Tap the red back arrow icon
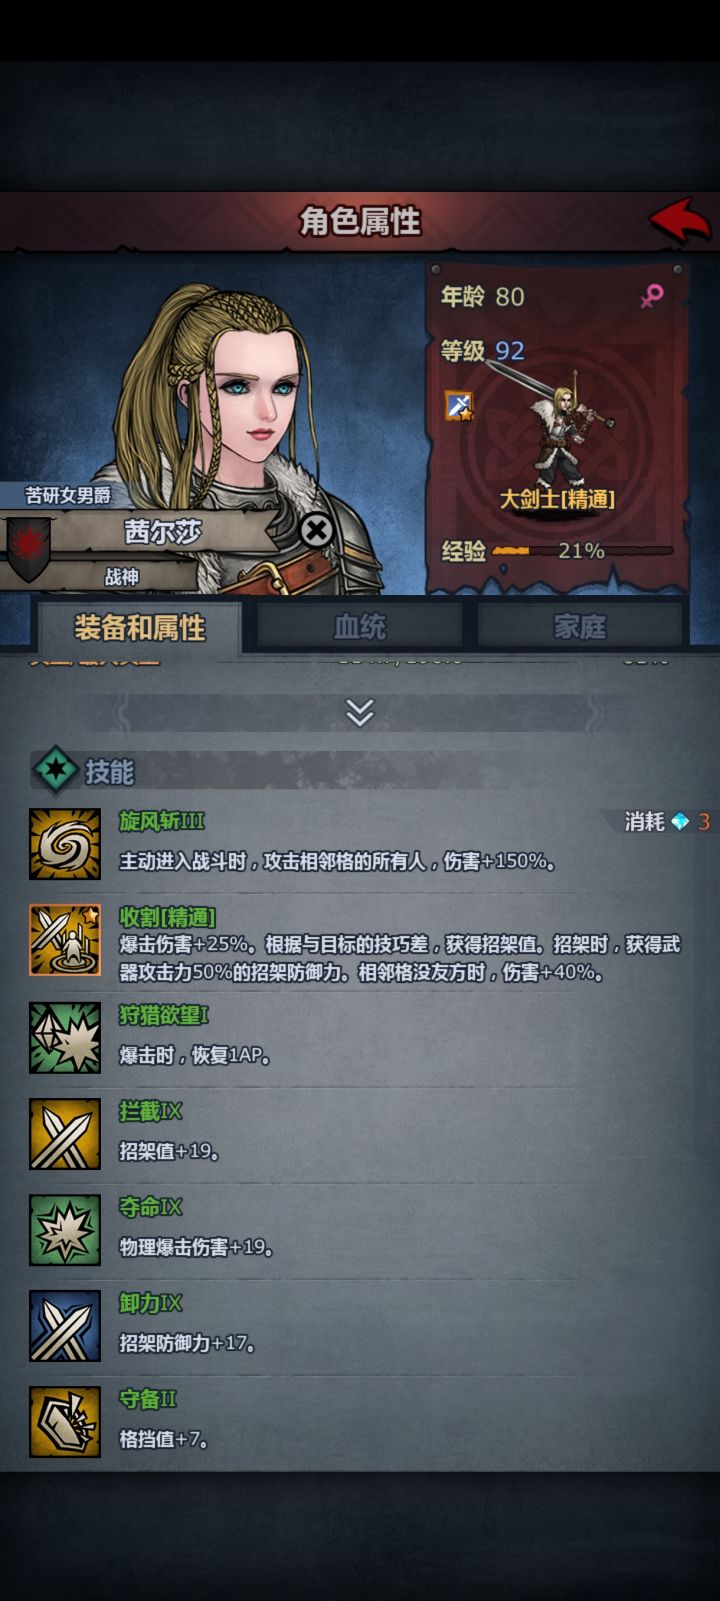This screenshot has height=1601, width=720. (679, 220)
